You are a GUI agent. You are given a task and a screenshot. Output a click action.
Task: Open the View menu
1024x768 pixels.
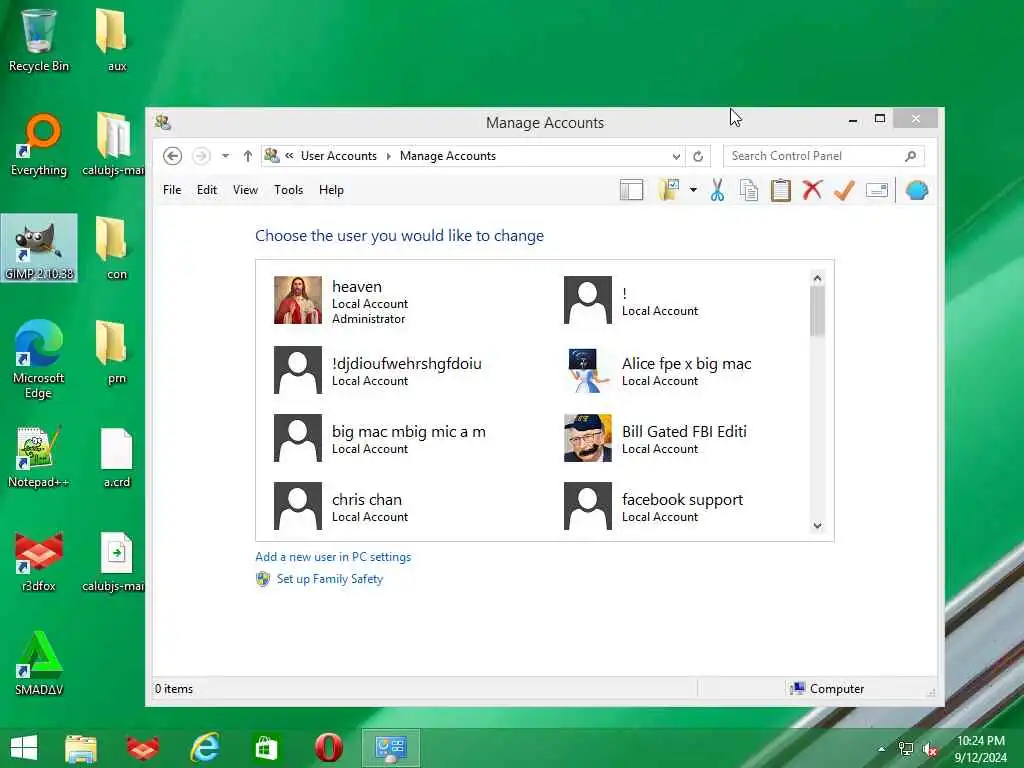click(x=245, y=190)
